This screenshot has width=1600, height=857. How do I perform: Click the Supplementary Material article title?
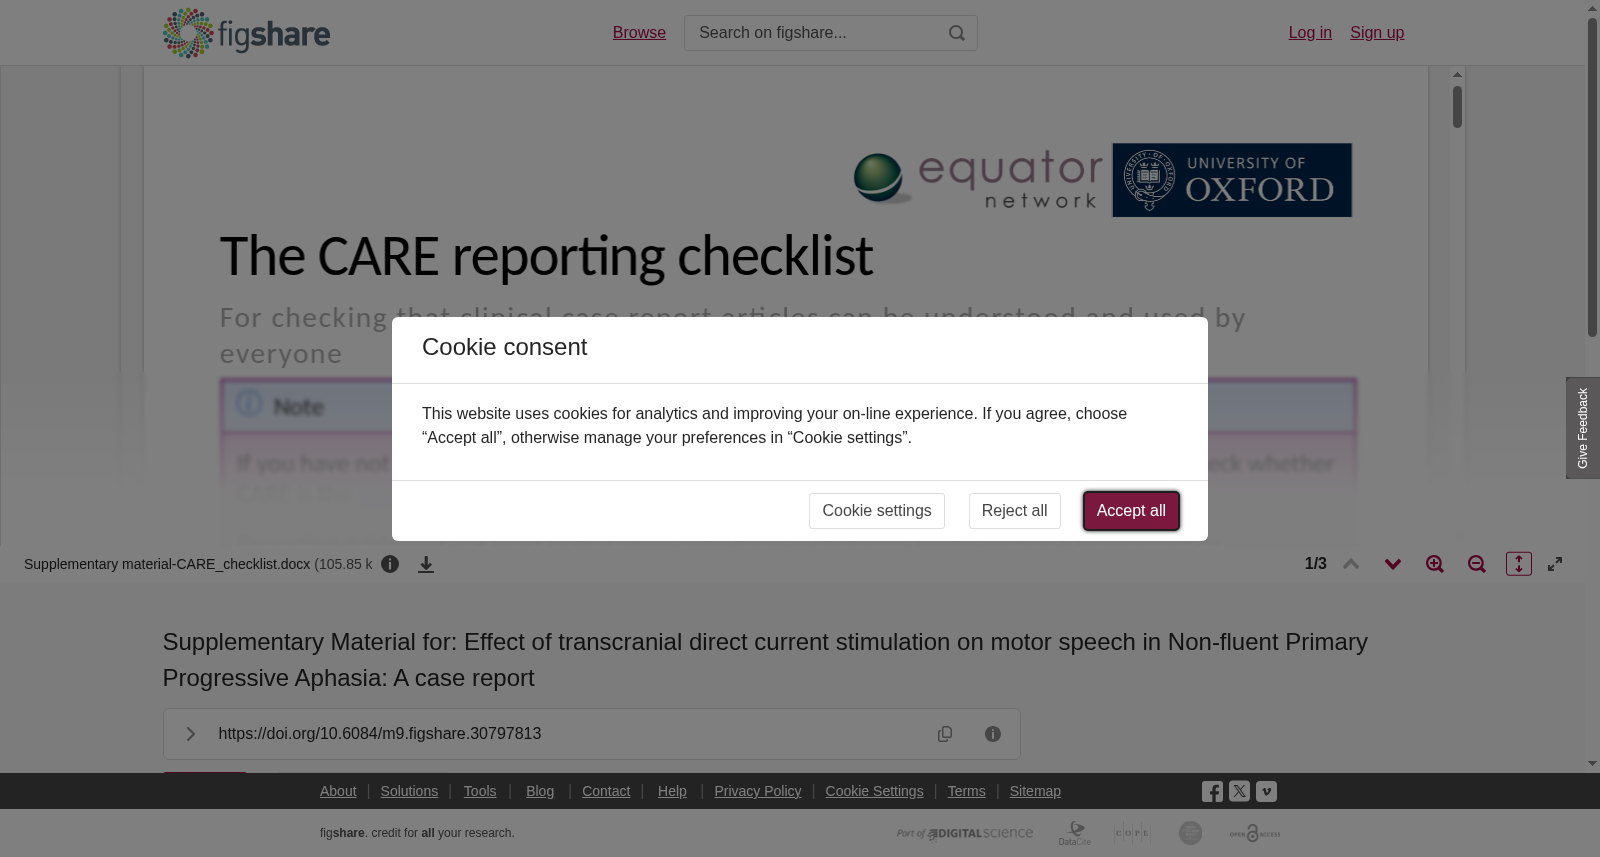tap(765, 660)
